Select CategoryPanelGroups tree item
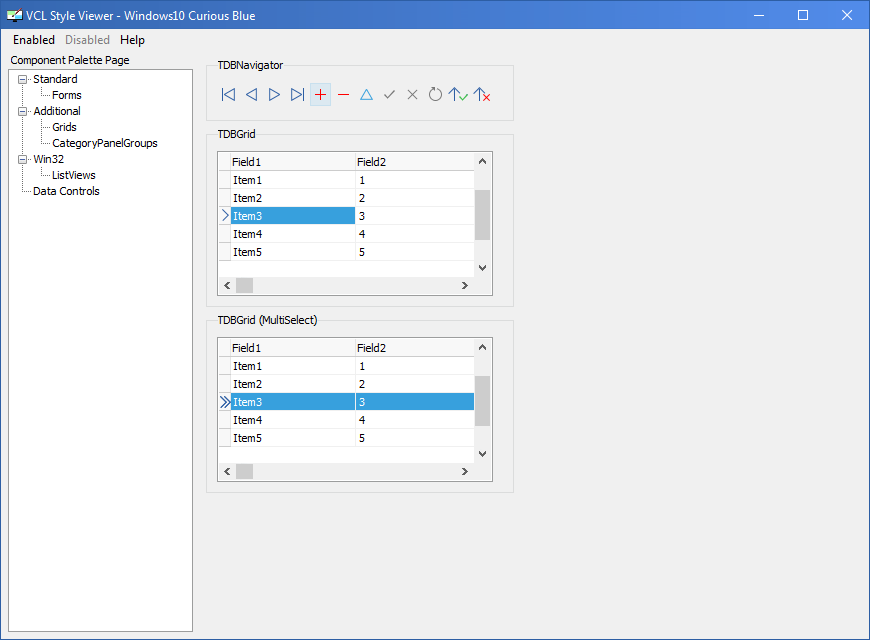The width and height of the screenshot is (870, 640). [105, 143]
